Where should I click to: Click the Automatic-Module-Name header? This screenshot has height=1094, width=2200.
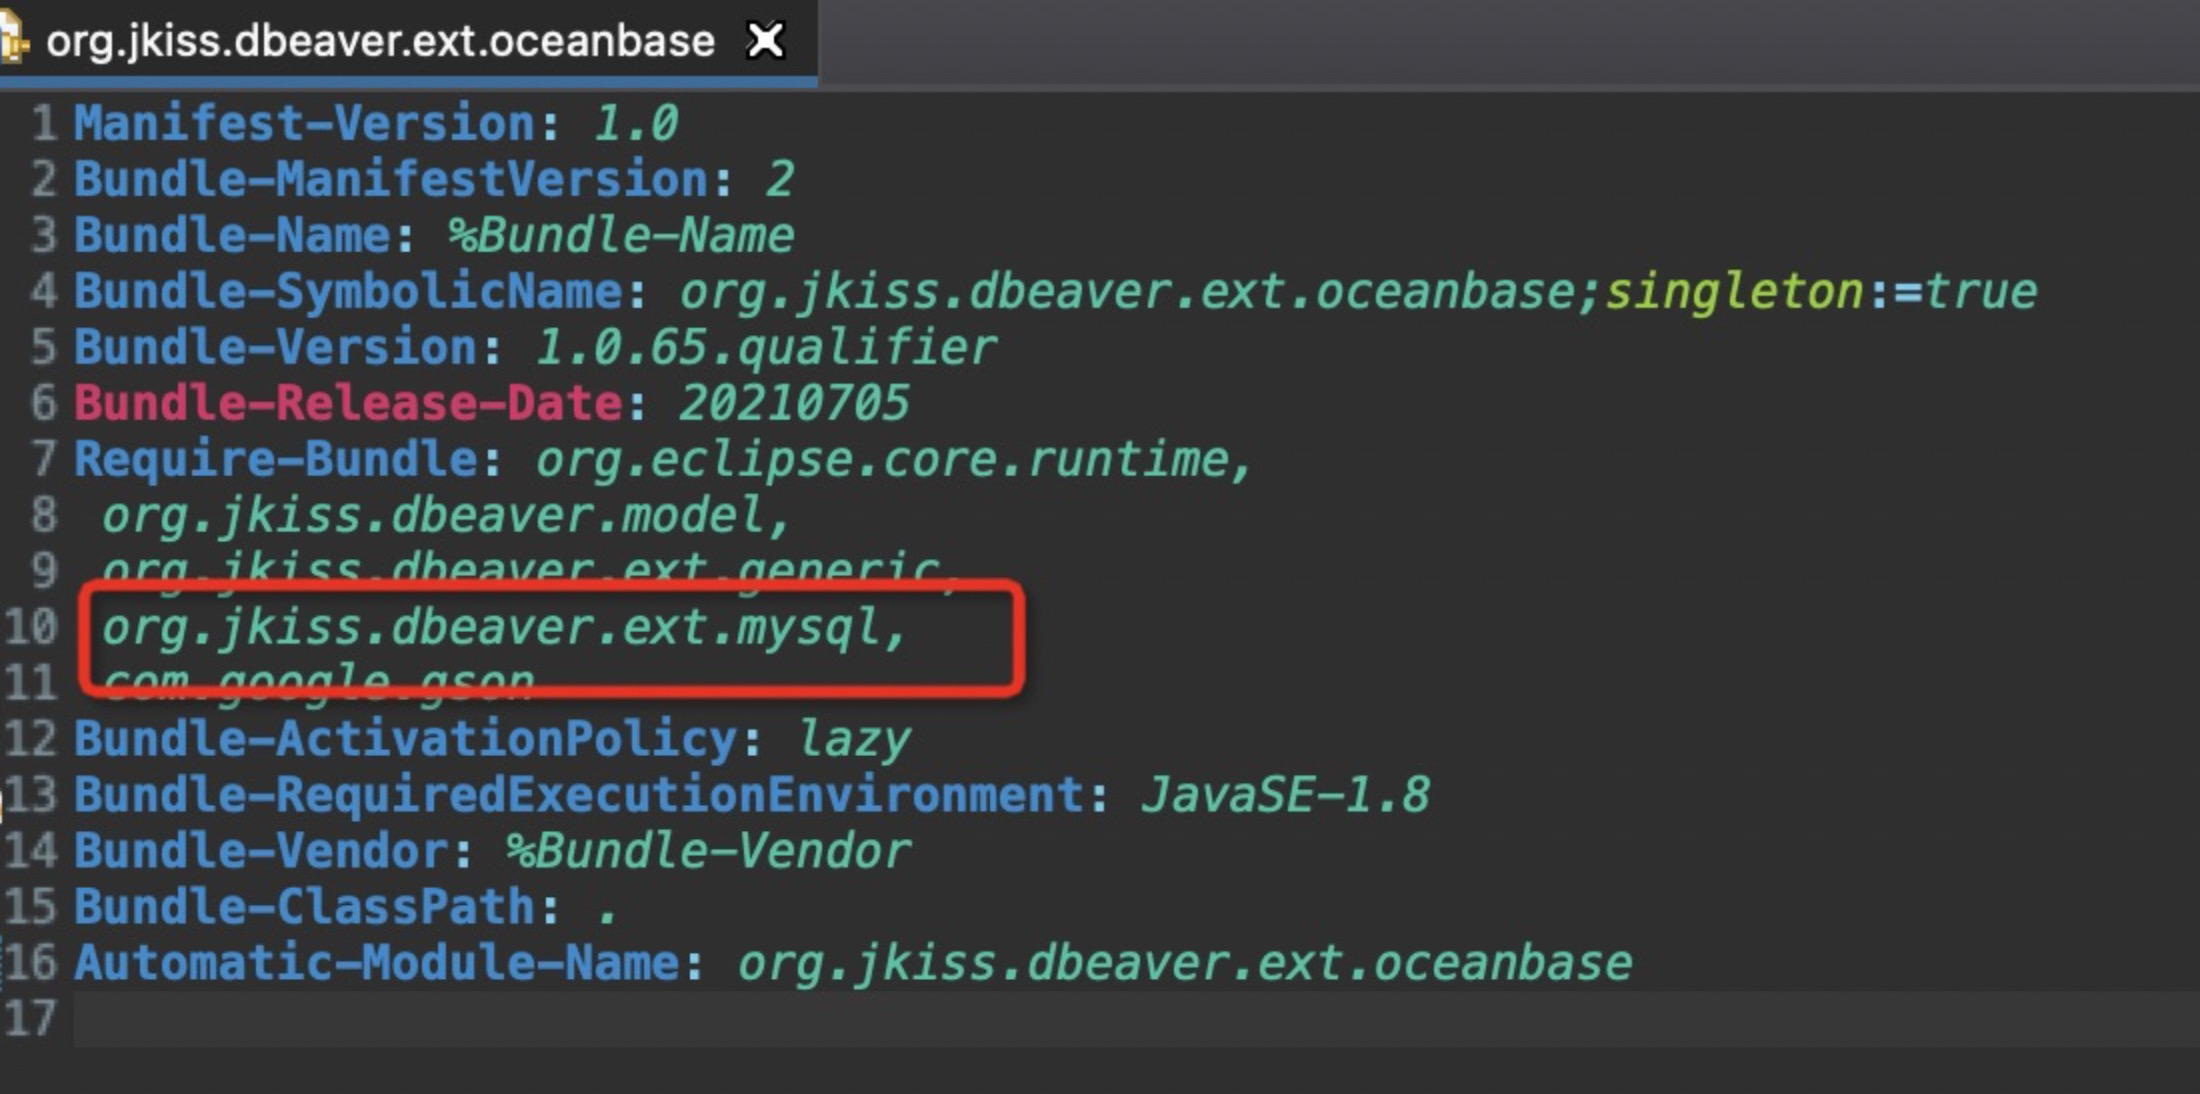pos(377,964)
